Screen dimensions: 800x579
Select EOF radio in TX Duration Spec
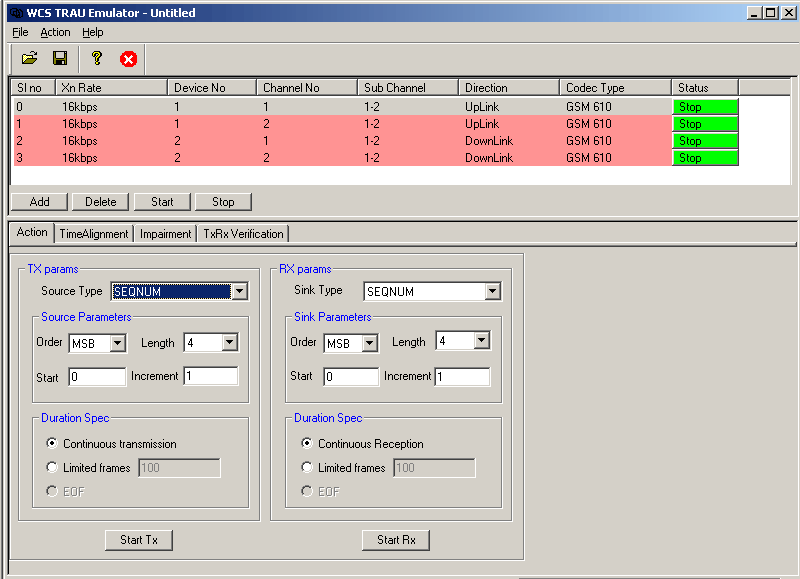52,491
